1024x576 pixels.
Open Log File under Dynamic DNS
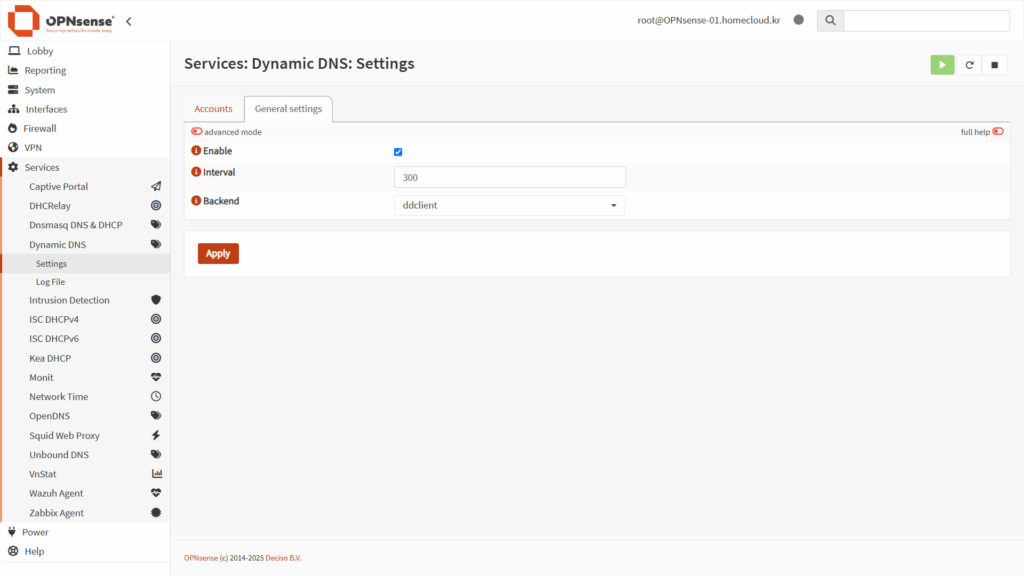50,282
